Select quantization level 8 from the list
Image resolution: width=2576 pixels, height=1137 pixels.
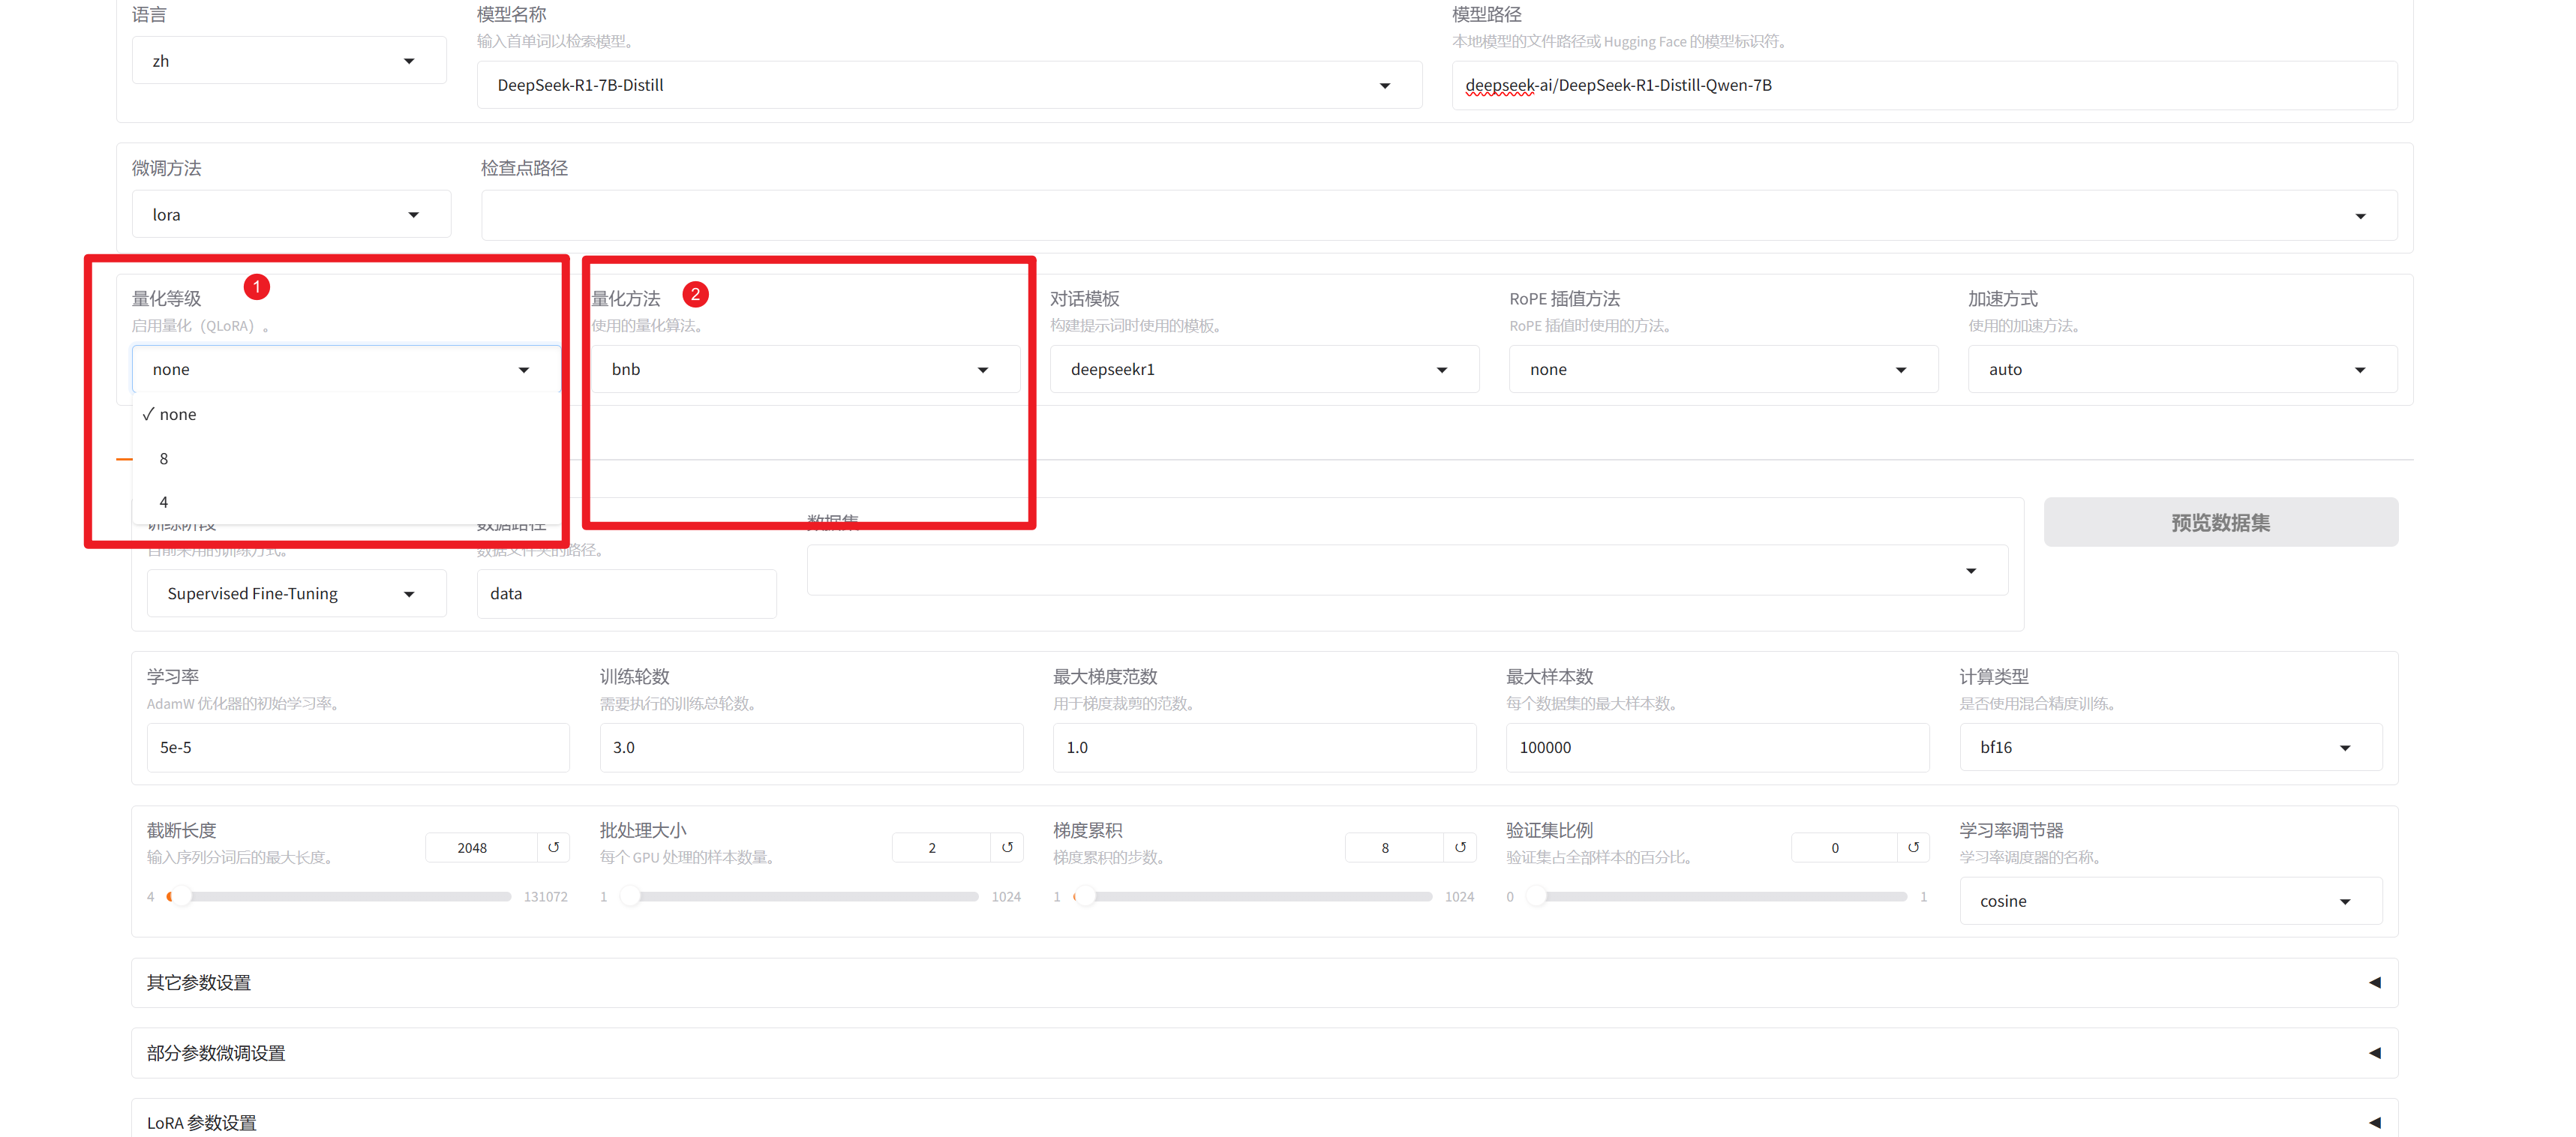coord(164,459)
